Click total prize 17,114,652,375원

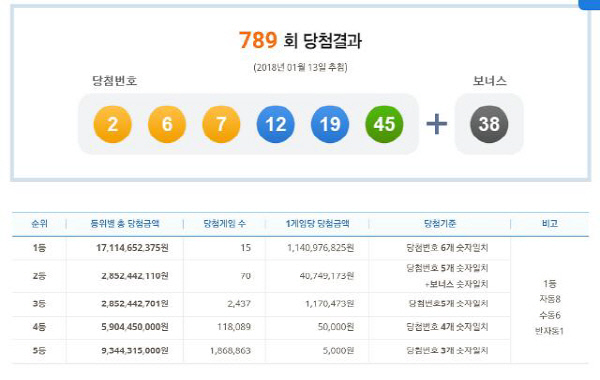(x=132, y=248)
